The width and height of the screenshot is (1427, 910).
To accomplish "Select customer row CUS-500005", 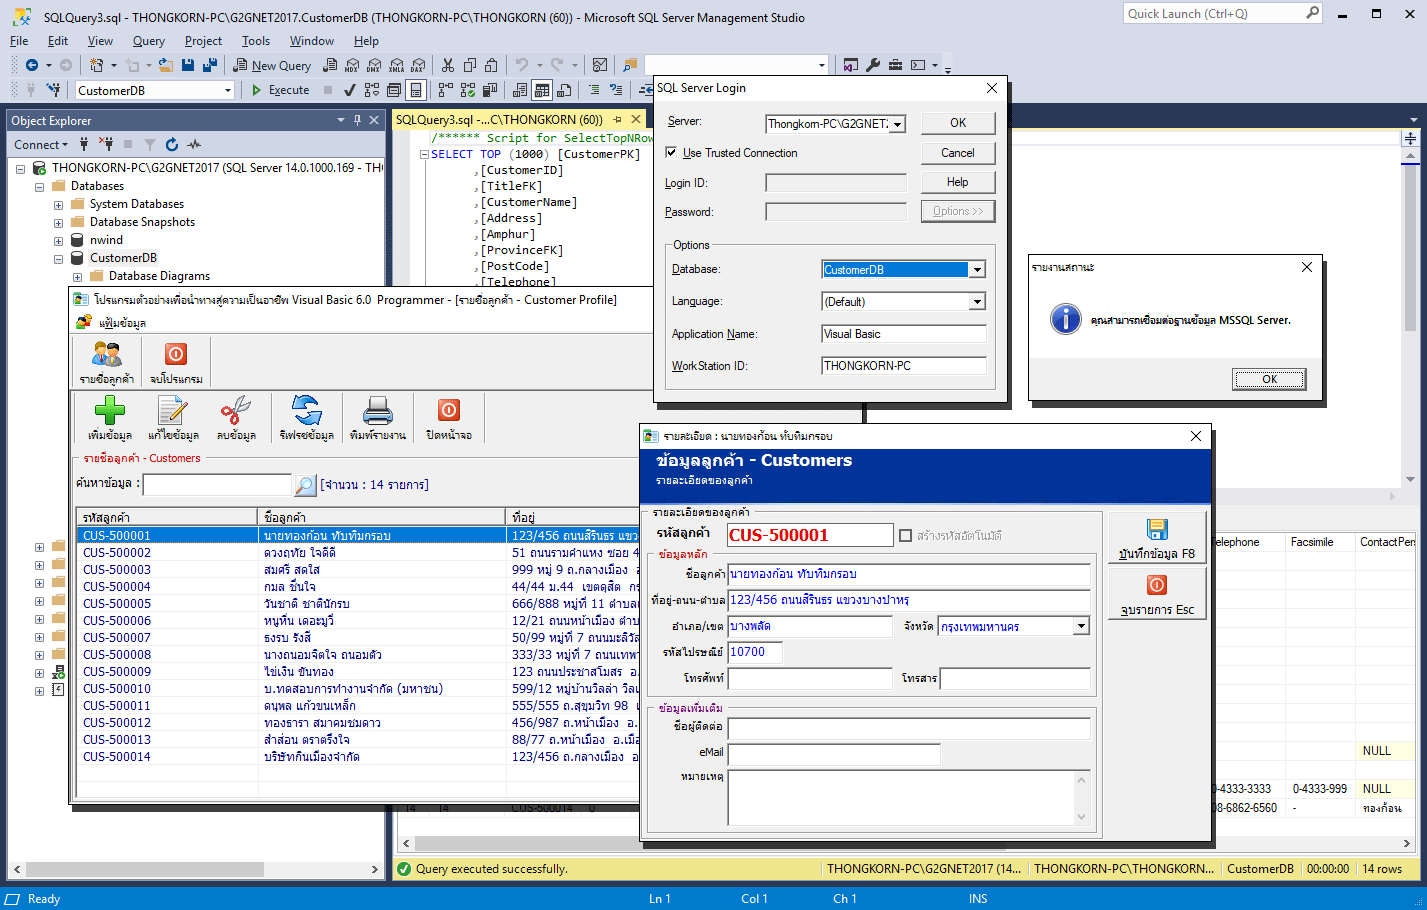I will [x=357, y=604].
